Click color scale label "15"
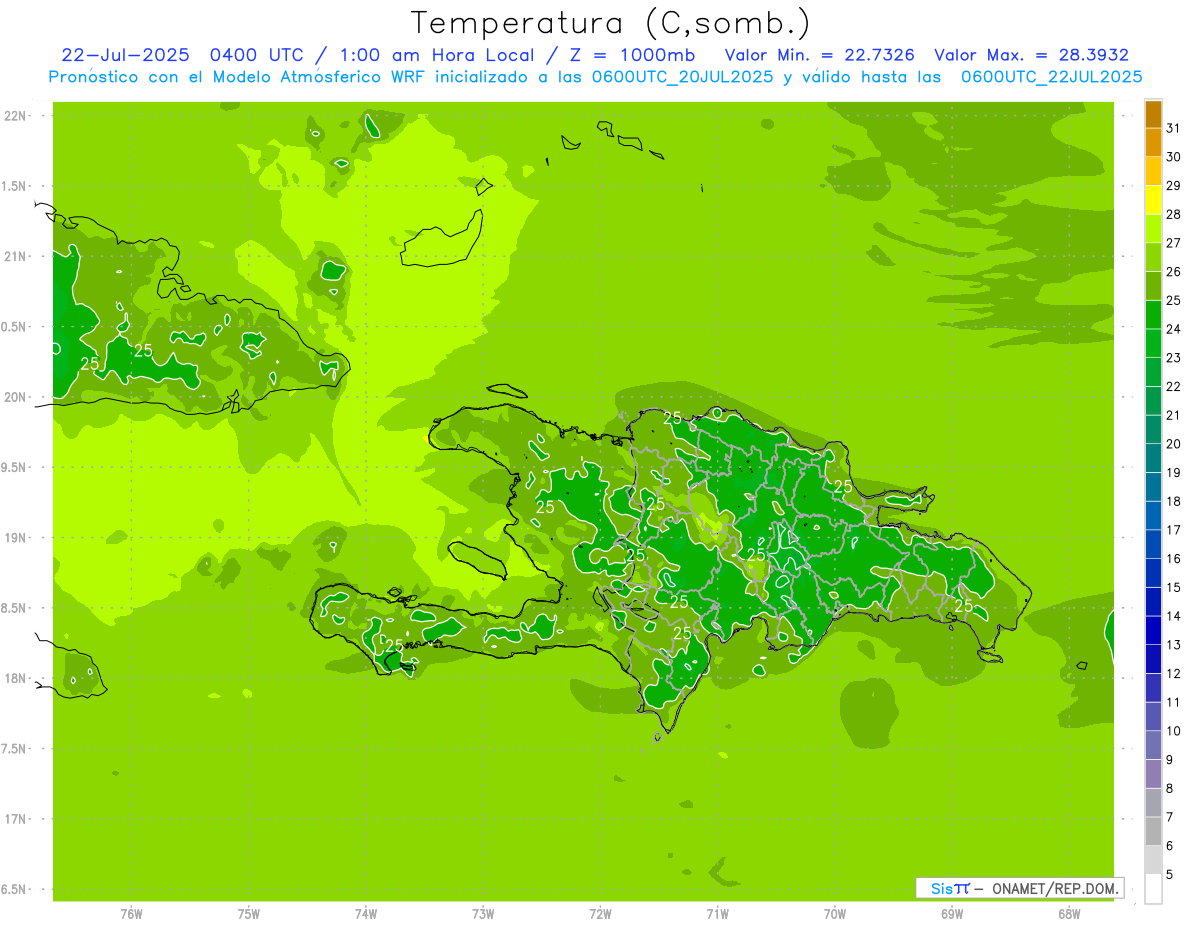Image resolution: width=1200 pixels, height=927 pixels. point(1173,588)
